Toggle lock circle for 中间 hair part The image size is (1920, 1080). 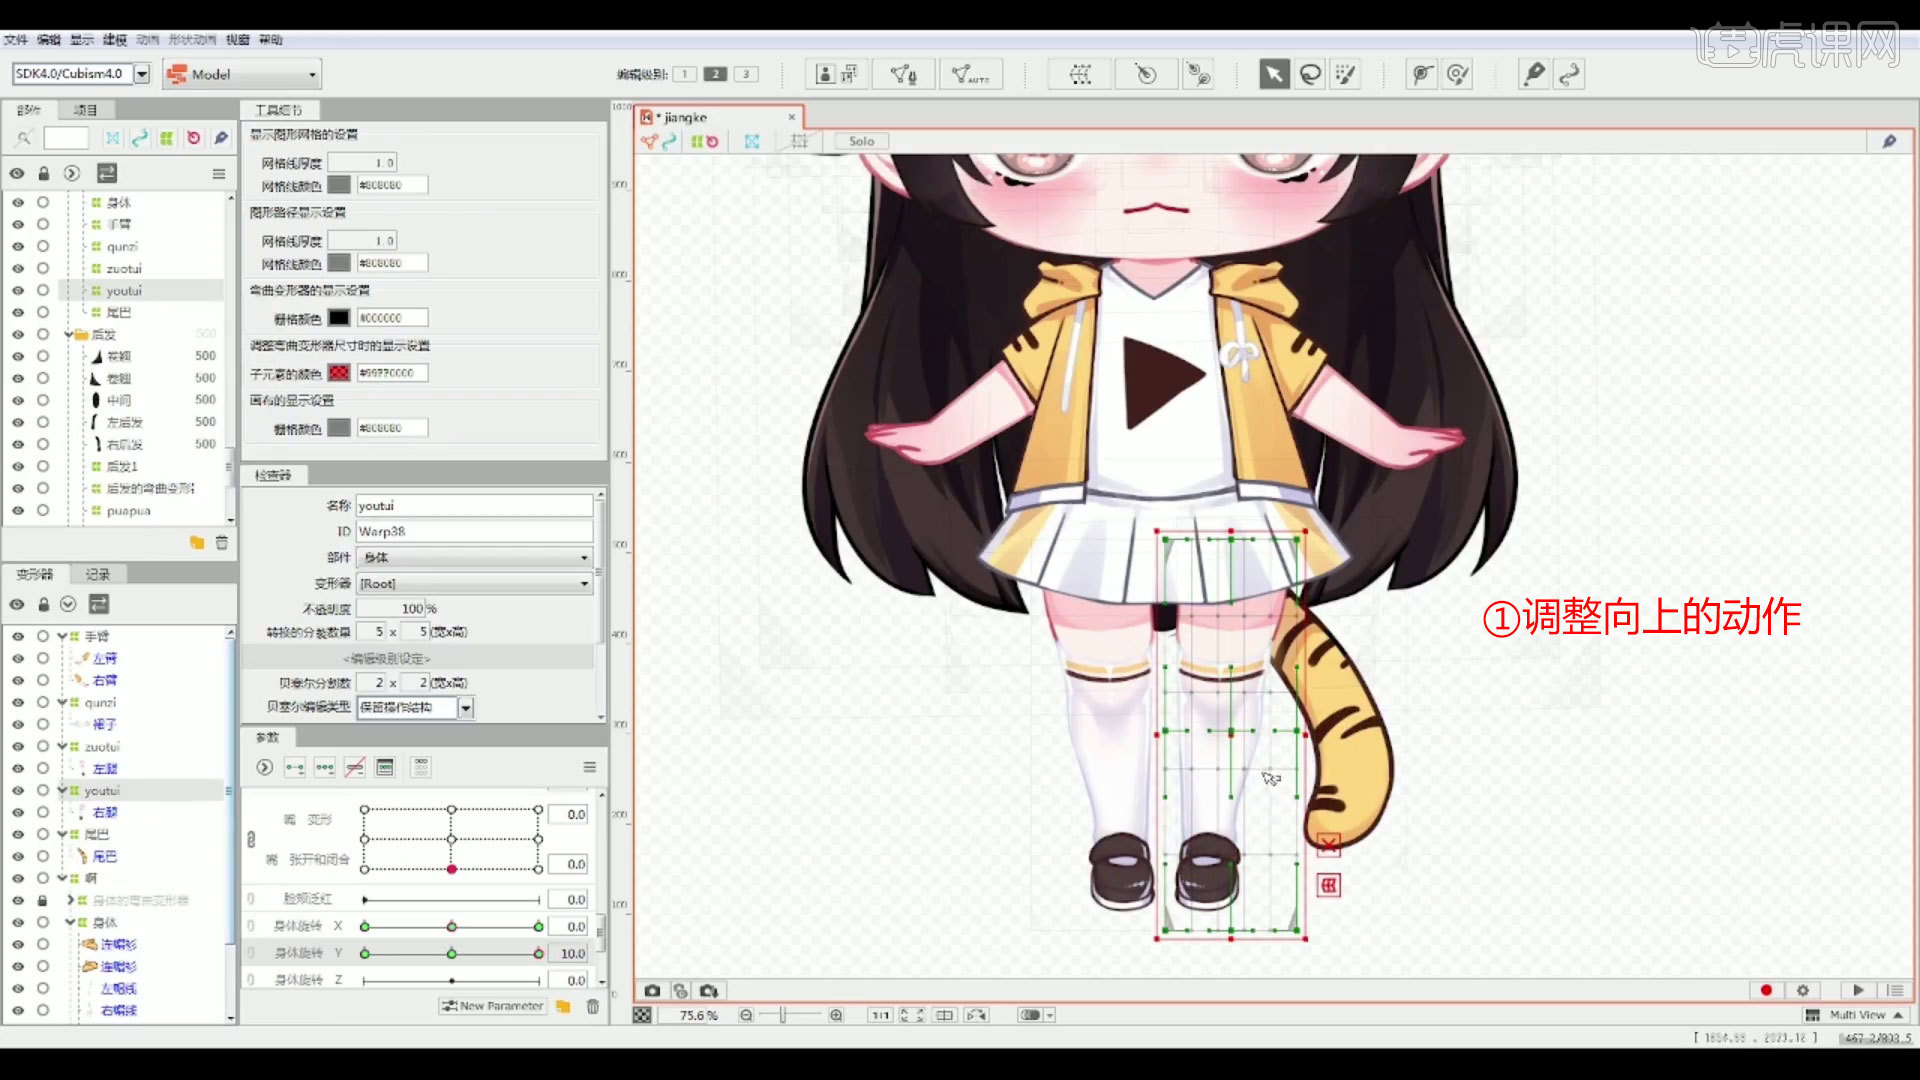point(43,400)
